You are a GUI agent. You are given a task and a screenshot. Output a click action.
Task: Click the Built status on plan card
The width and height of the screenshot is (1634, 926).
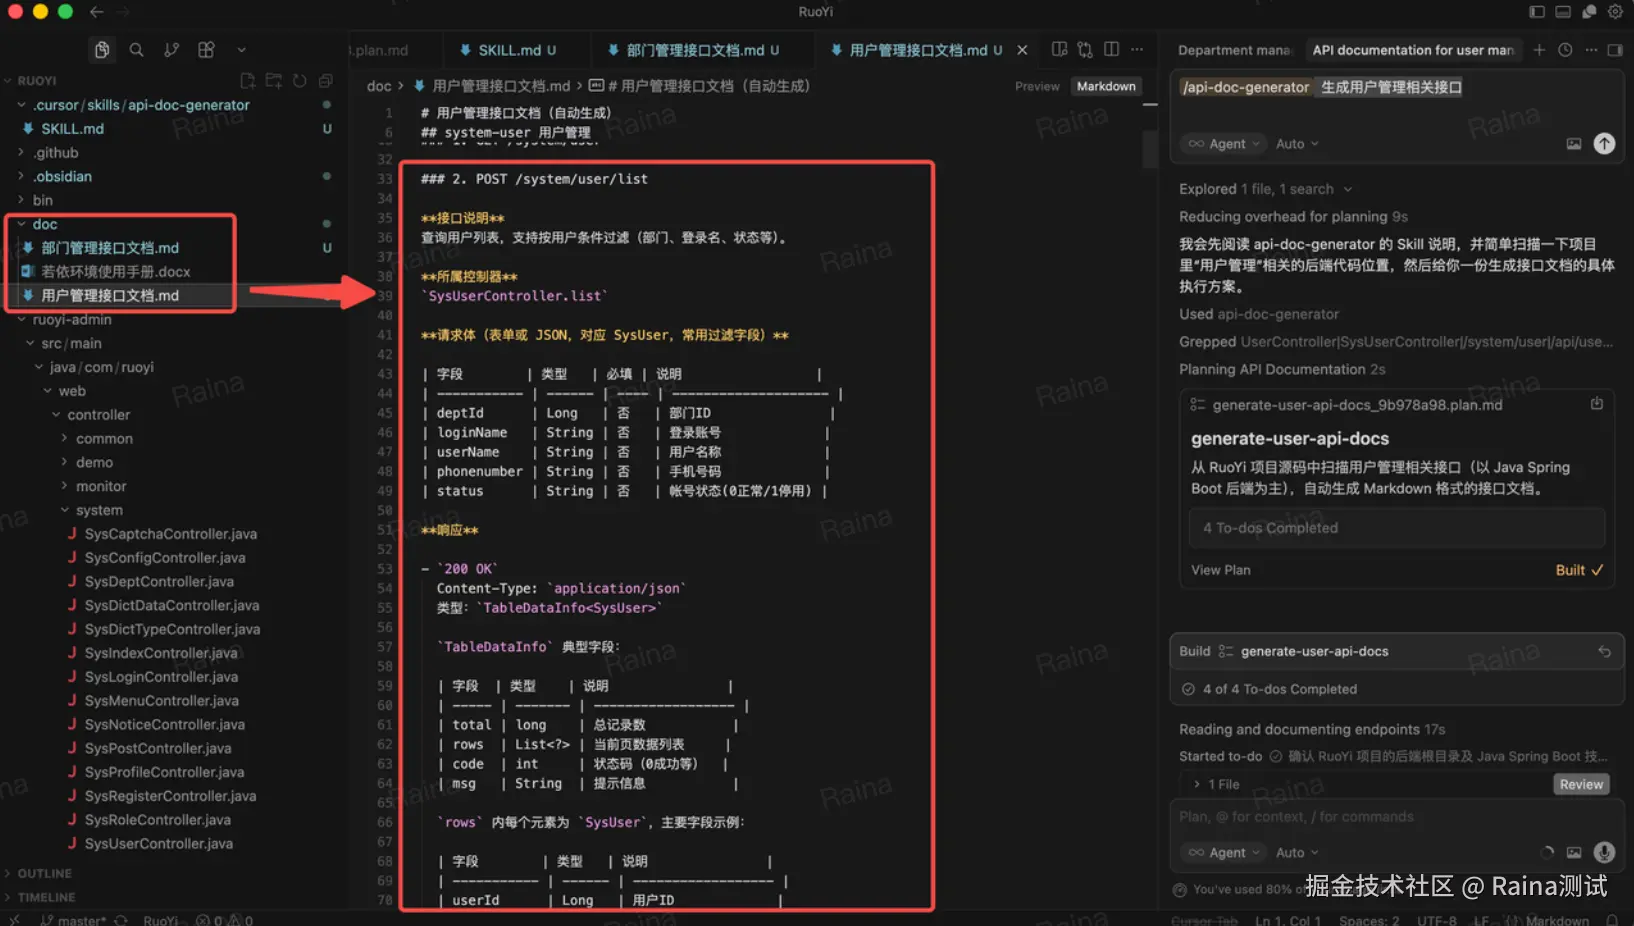click(1579, 570)
